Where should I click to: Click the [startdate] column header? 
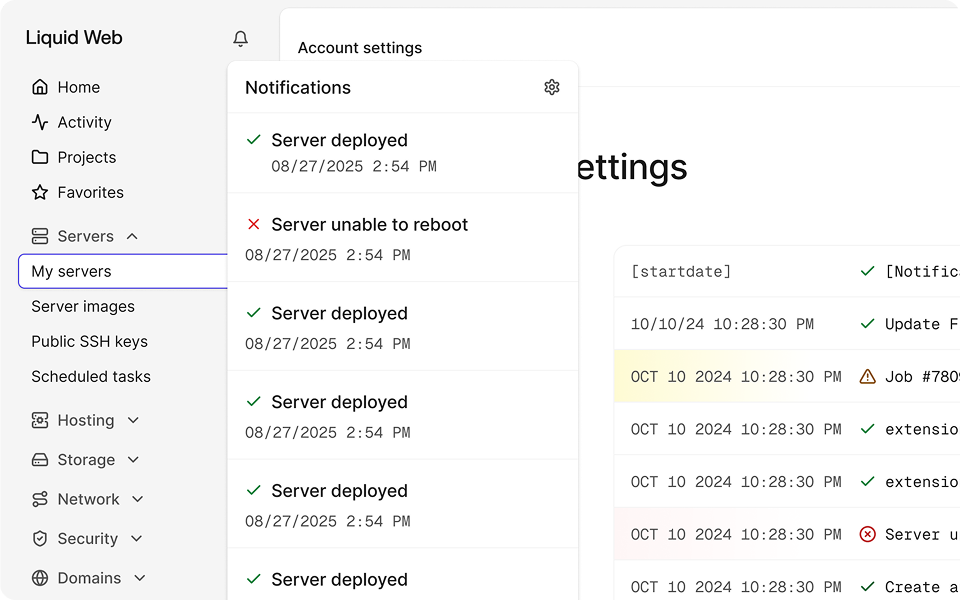[x=681, y=271]
